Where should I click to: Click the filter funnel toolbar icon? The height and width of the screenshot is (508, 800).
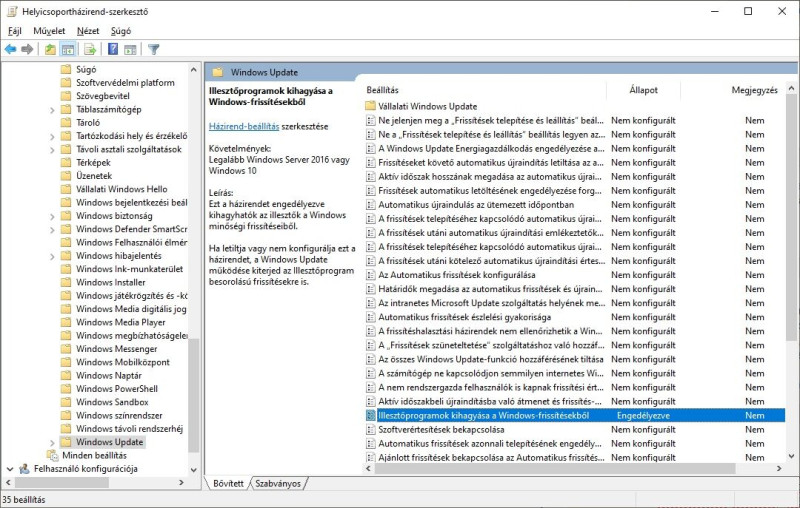[x=154, y=49]
